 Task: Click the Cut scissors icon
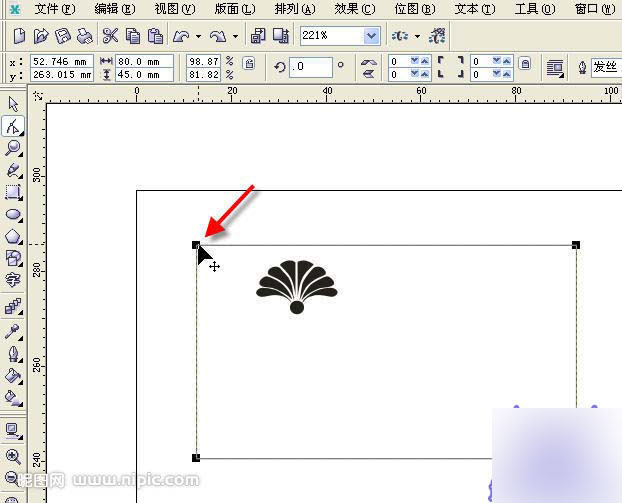pos(110,36)
